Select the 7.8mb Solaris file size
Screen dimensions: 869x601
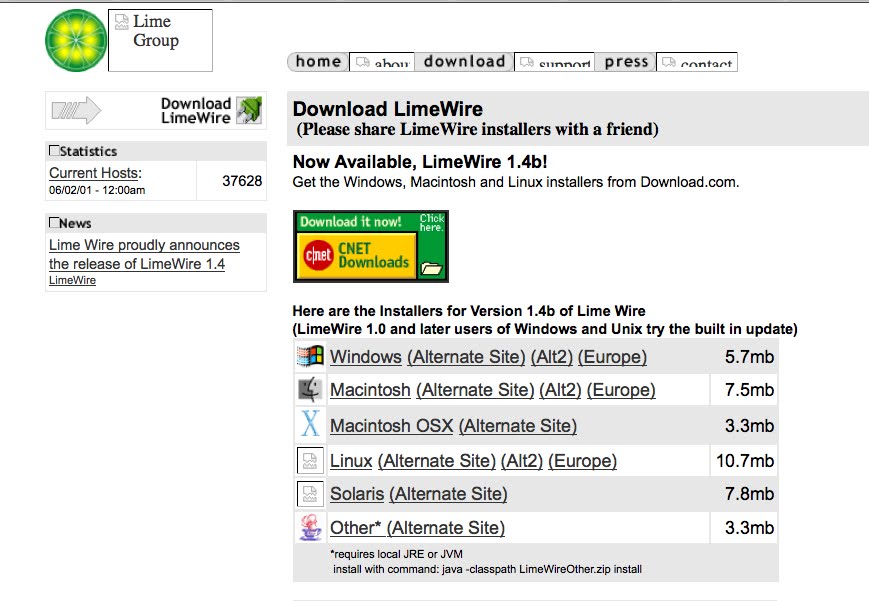pyautogui.click(x=749, y=493)
